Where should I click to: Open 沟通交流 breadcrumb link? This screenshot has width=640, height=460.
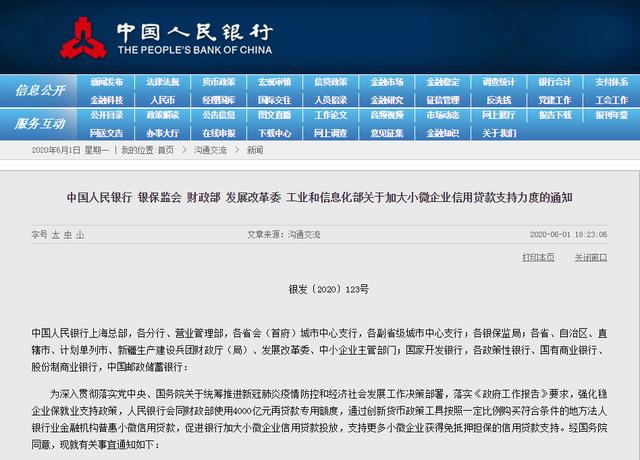[210, 150]
